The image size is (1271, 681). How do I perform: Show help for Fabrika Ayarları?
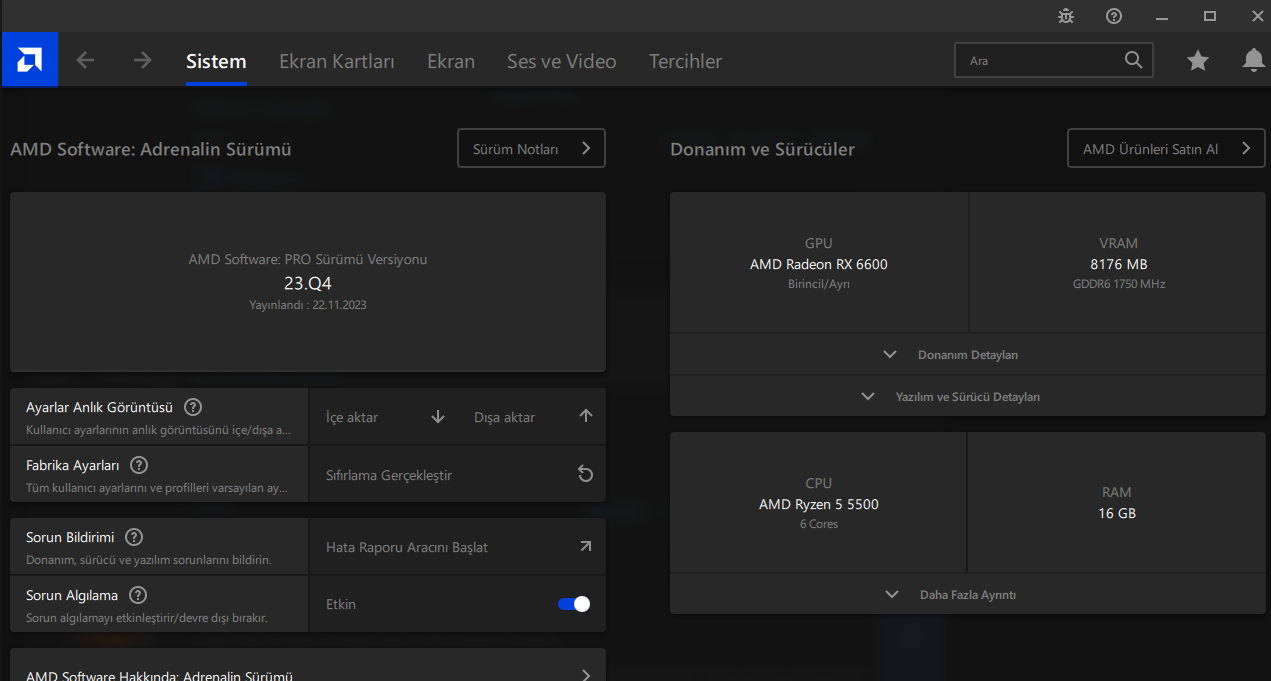(139, 465)
